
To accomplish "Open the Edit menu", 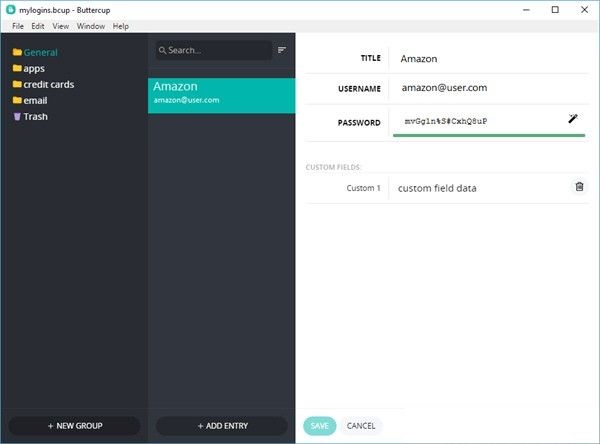I will (37, 26).
